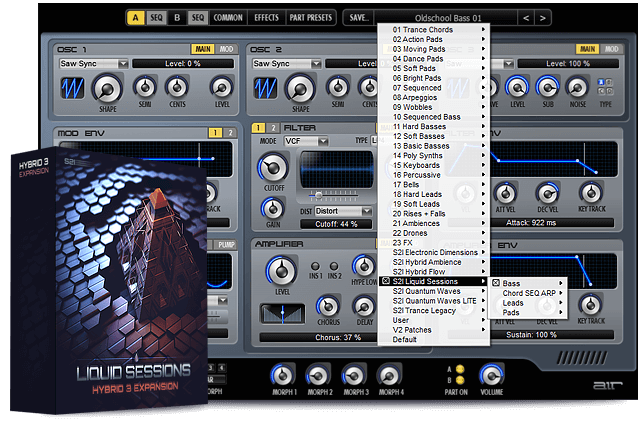Click the amplifier DELAY knob
This screenshot has width=644, height=426.
click(x=364, y=306)
